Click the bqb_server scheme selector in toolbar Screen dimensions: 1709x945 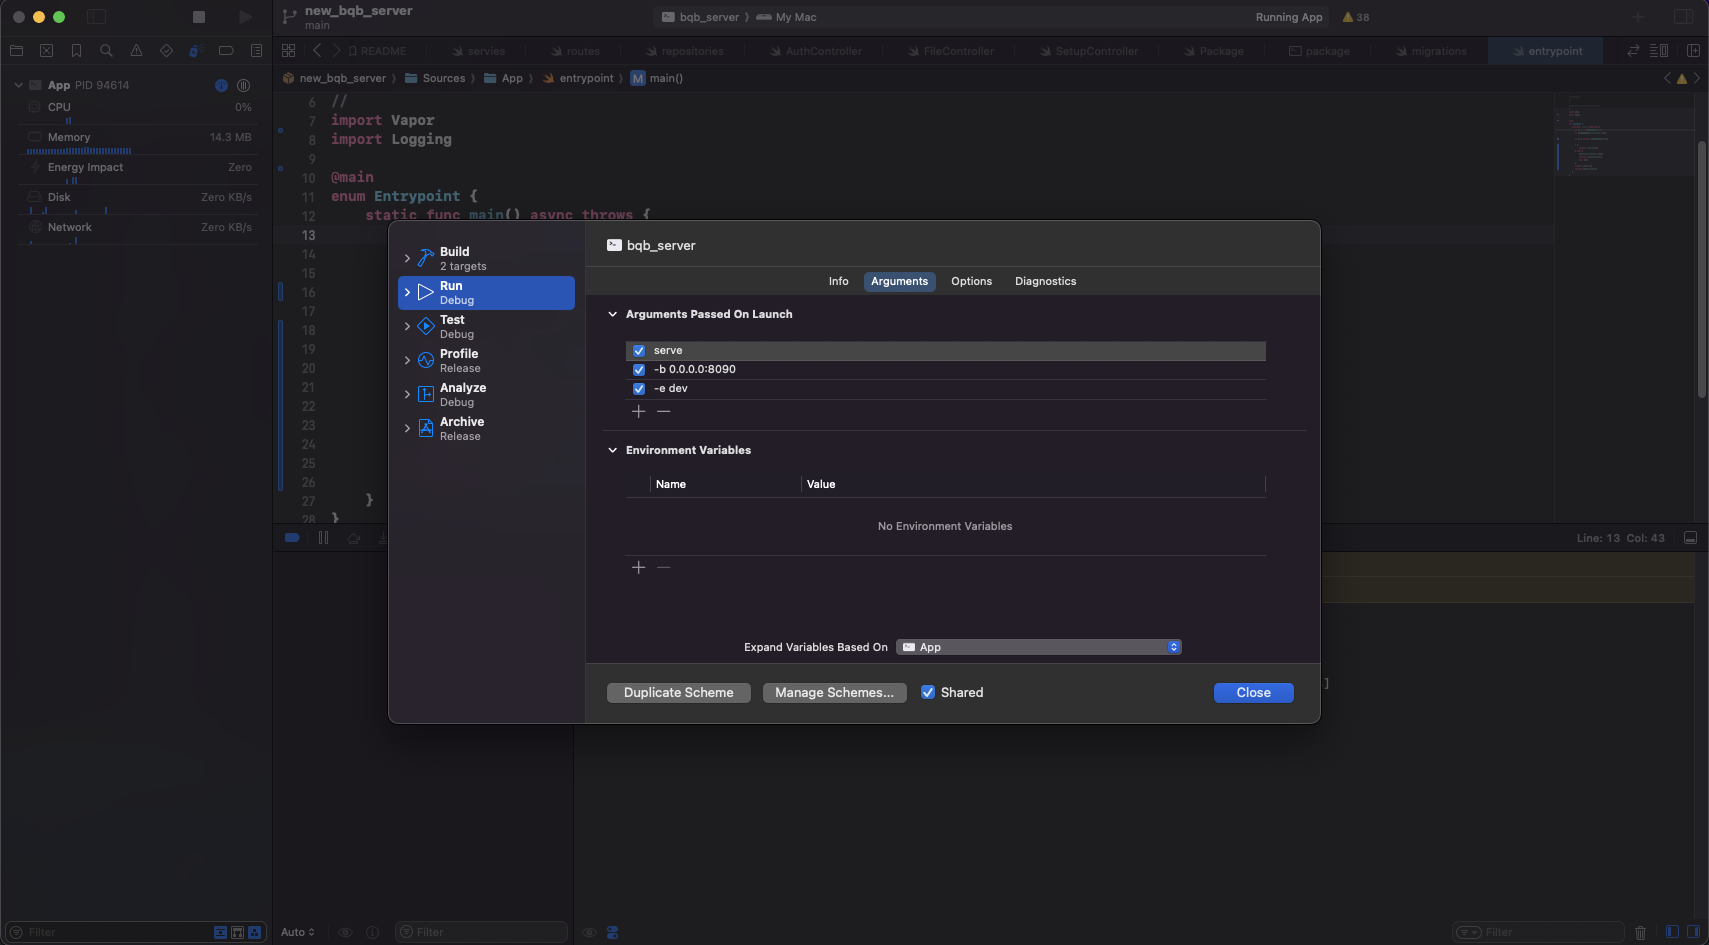pyautogui.click(x=700, y=17)
